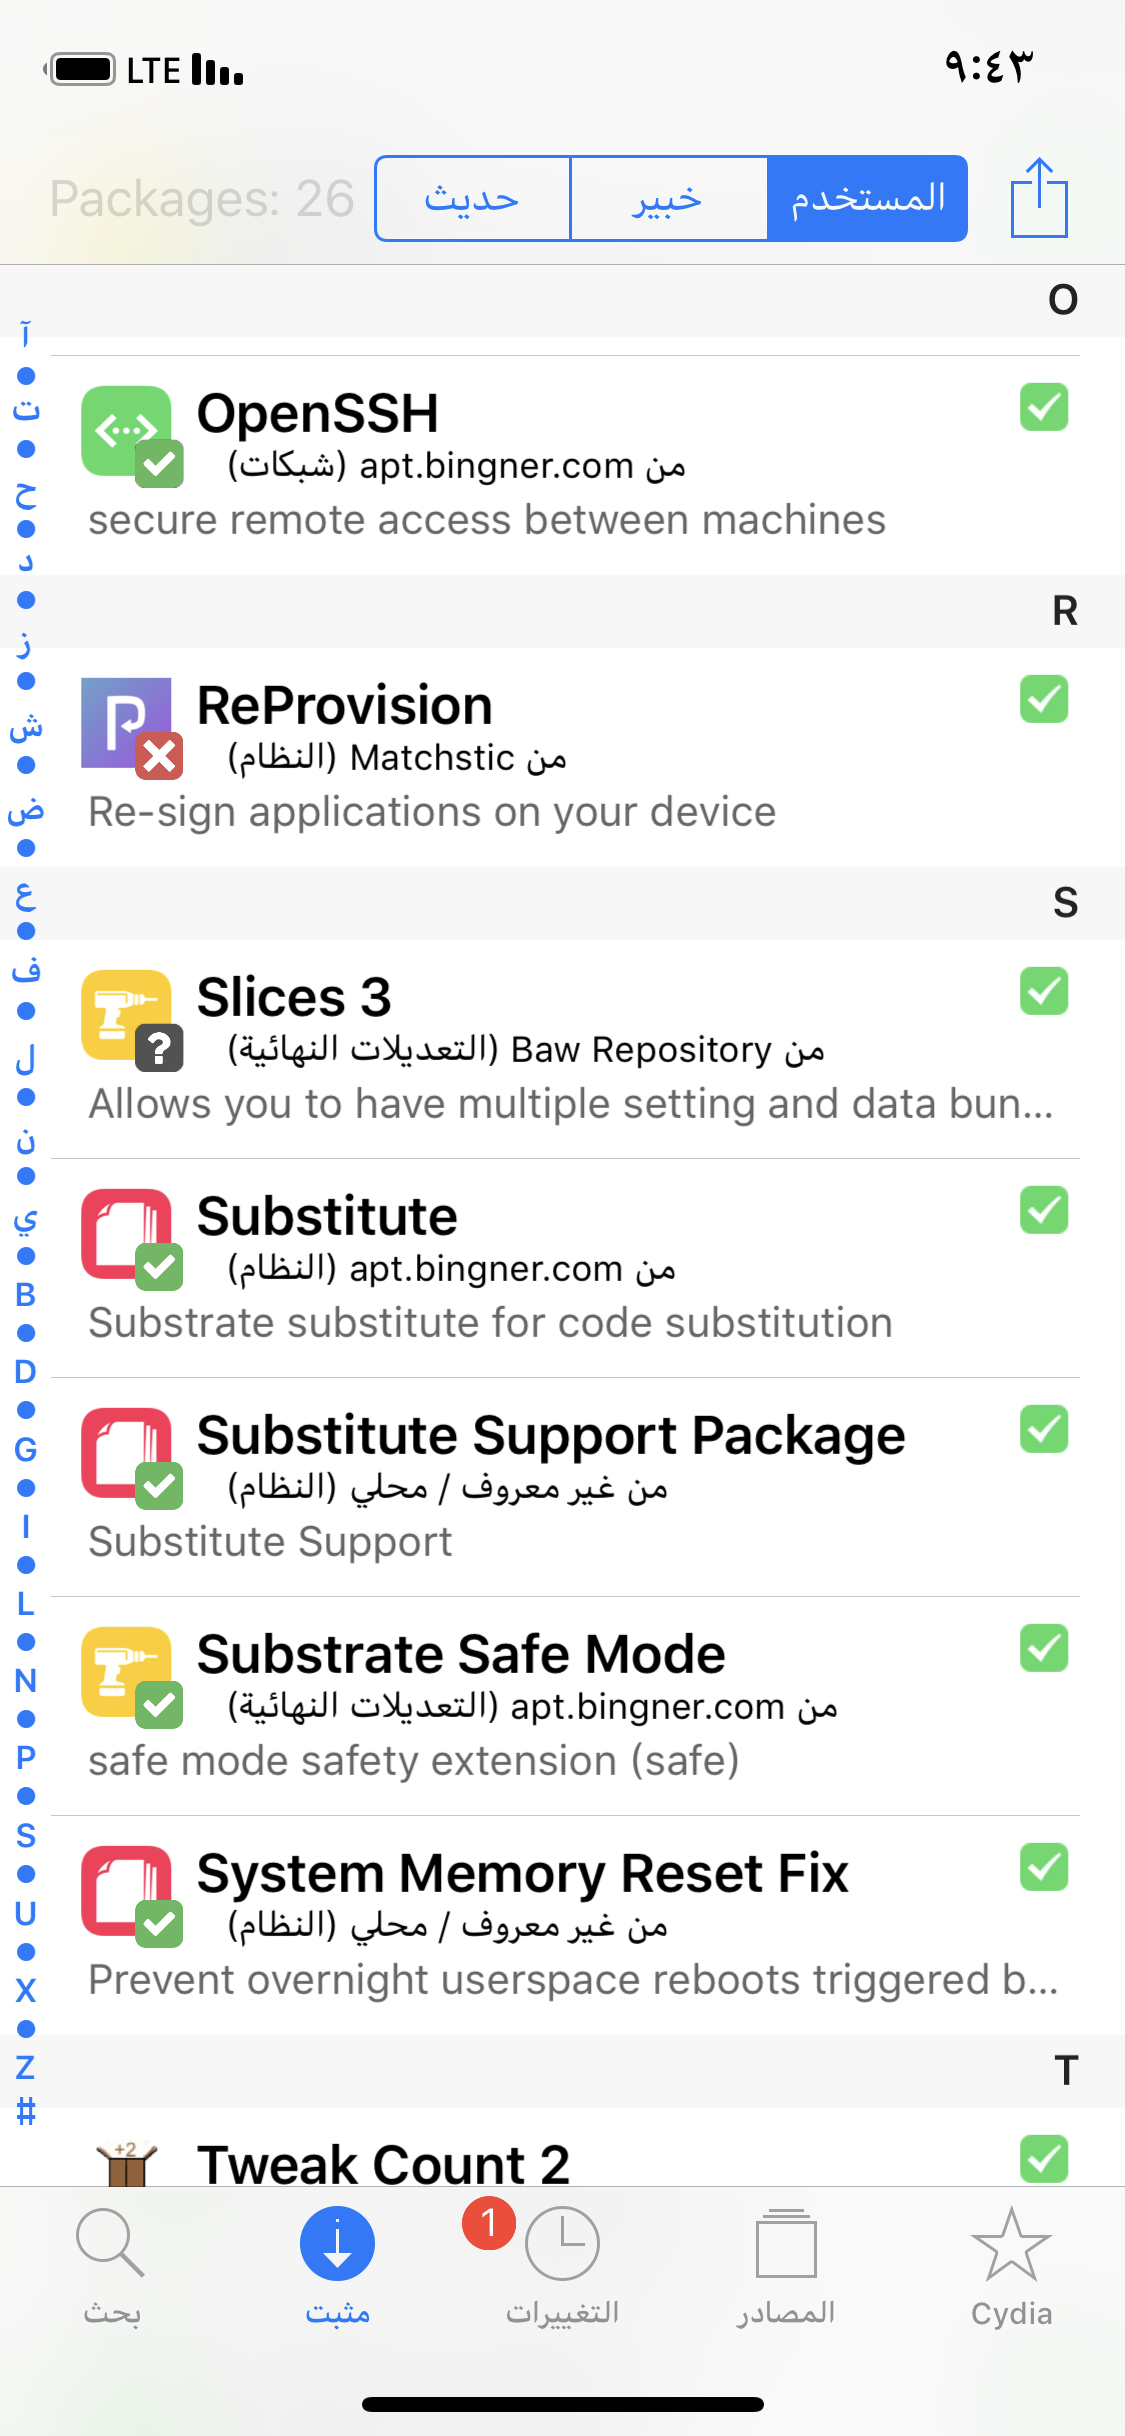The height and width of the screenshot is (2436, 1125).
Task: Jump to letter Z in index
Action: 26,2067
